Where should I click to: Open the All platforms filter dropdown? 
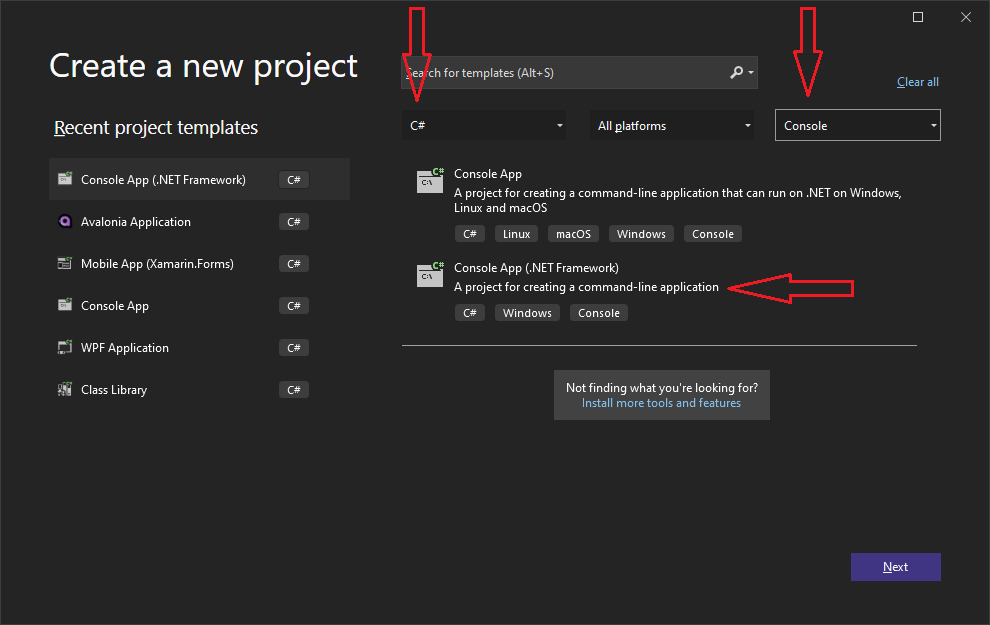point(673,126)
